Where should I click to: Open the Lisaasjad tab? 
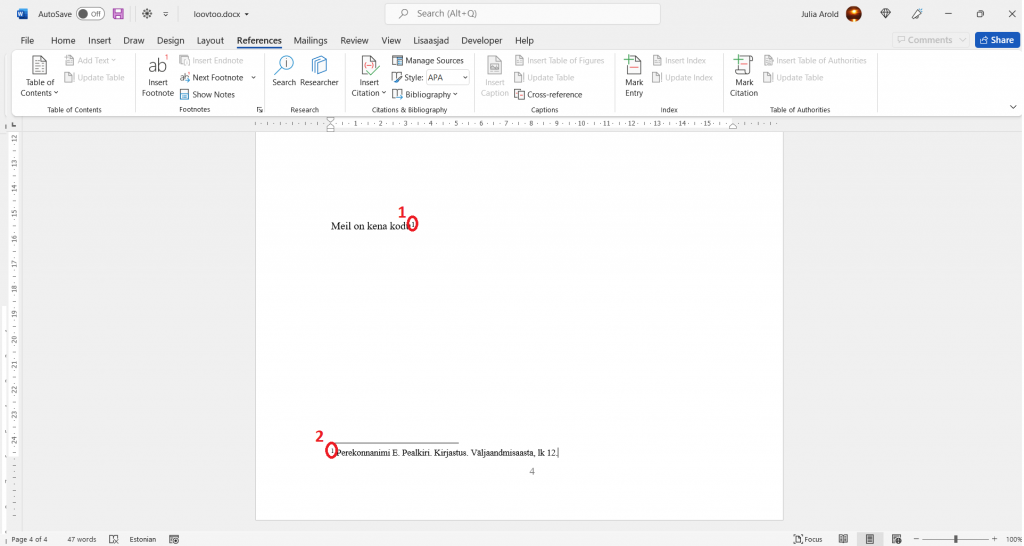(431, 40)
